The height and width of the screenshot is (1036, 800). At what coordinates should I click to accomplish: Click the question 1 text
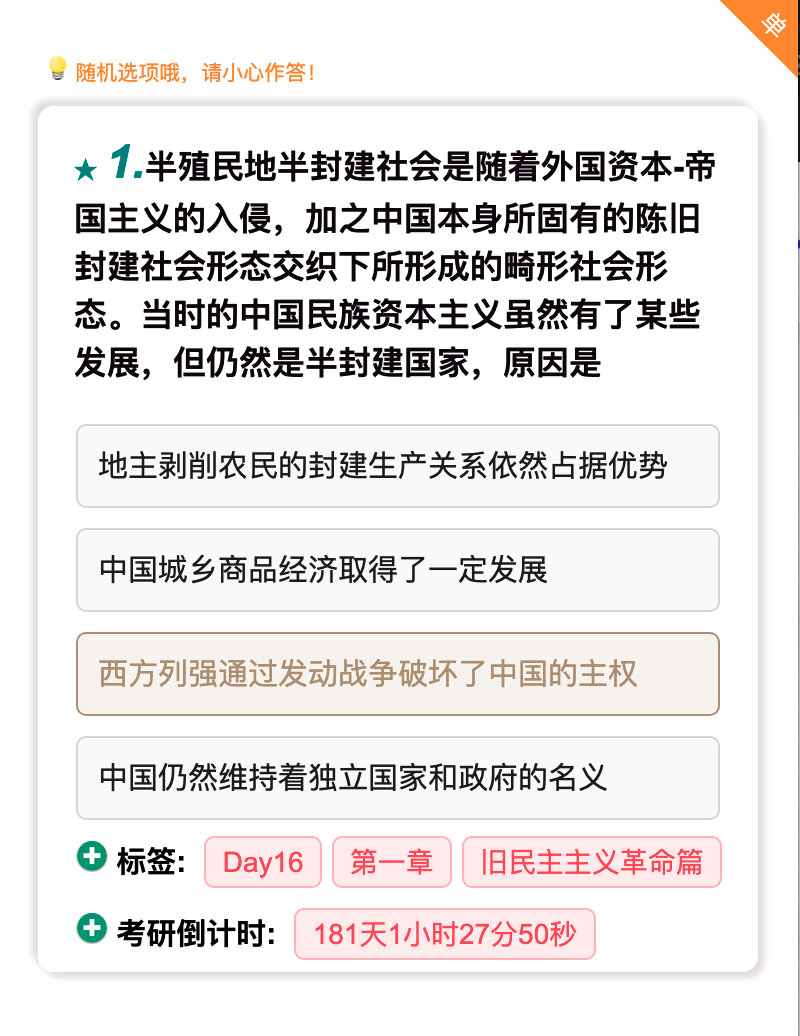pos(394,264)
